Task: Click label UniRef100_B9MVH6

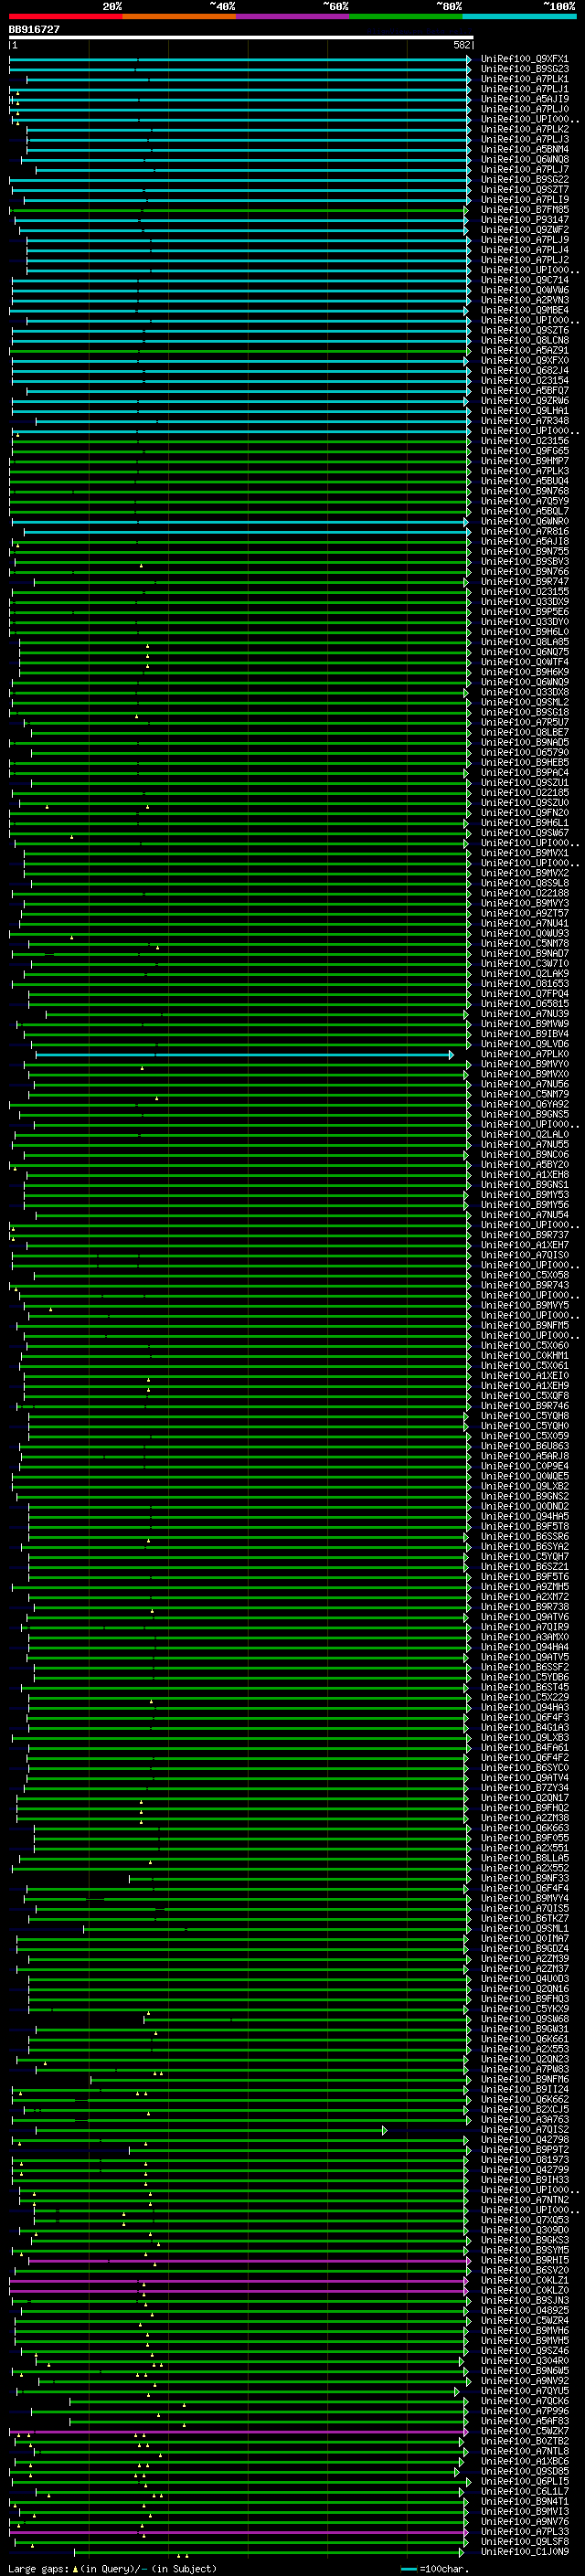Action: [524, 2330]
